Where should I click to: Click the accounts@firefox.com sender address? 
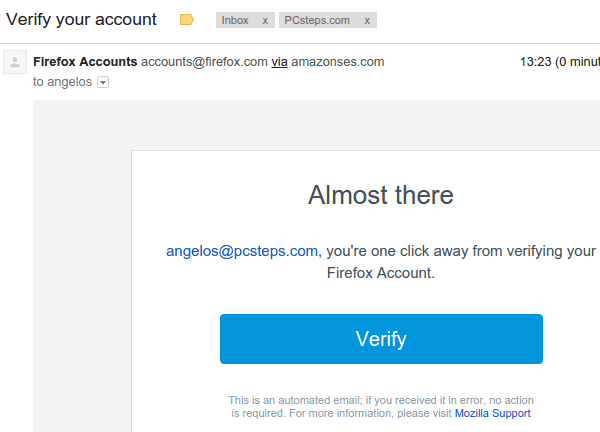click(x=204, y=62)
